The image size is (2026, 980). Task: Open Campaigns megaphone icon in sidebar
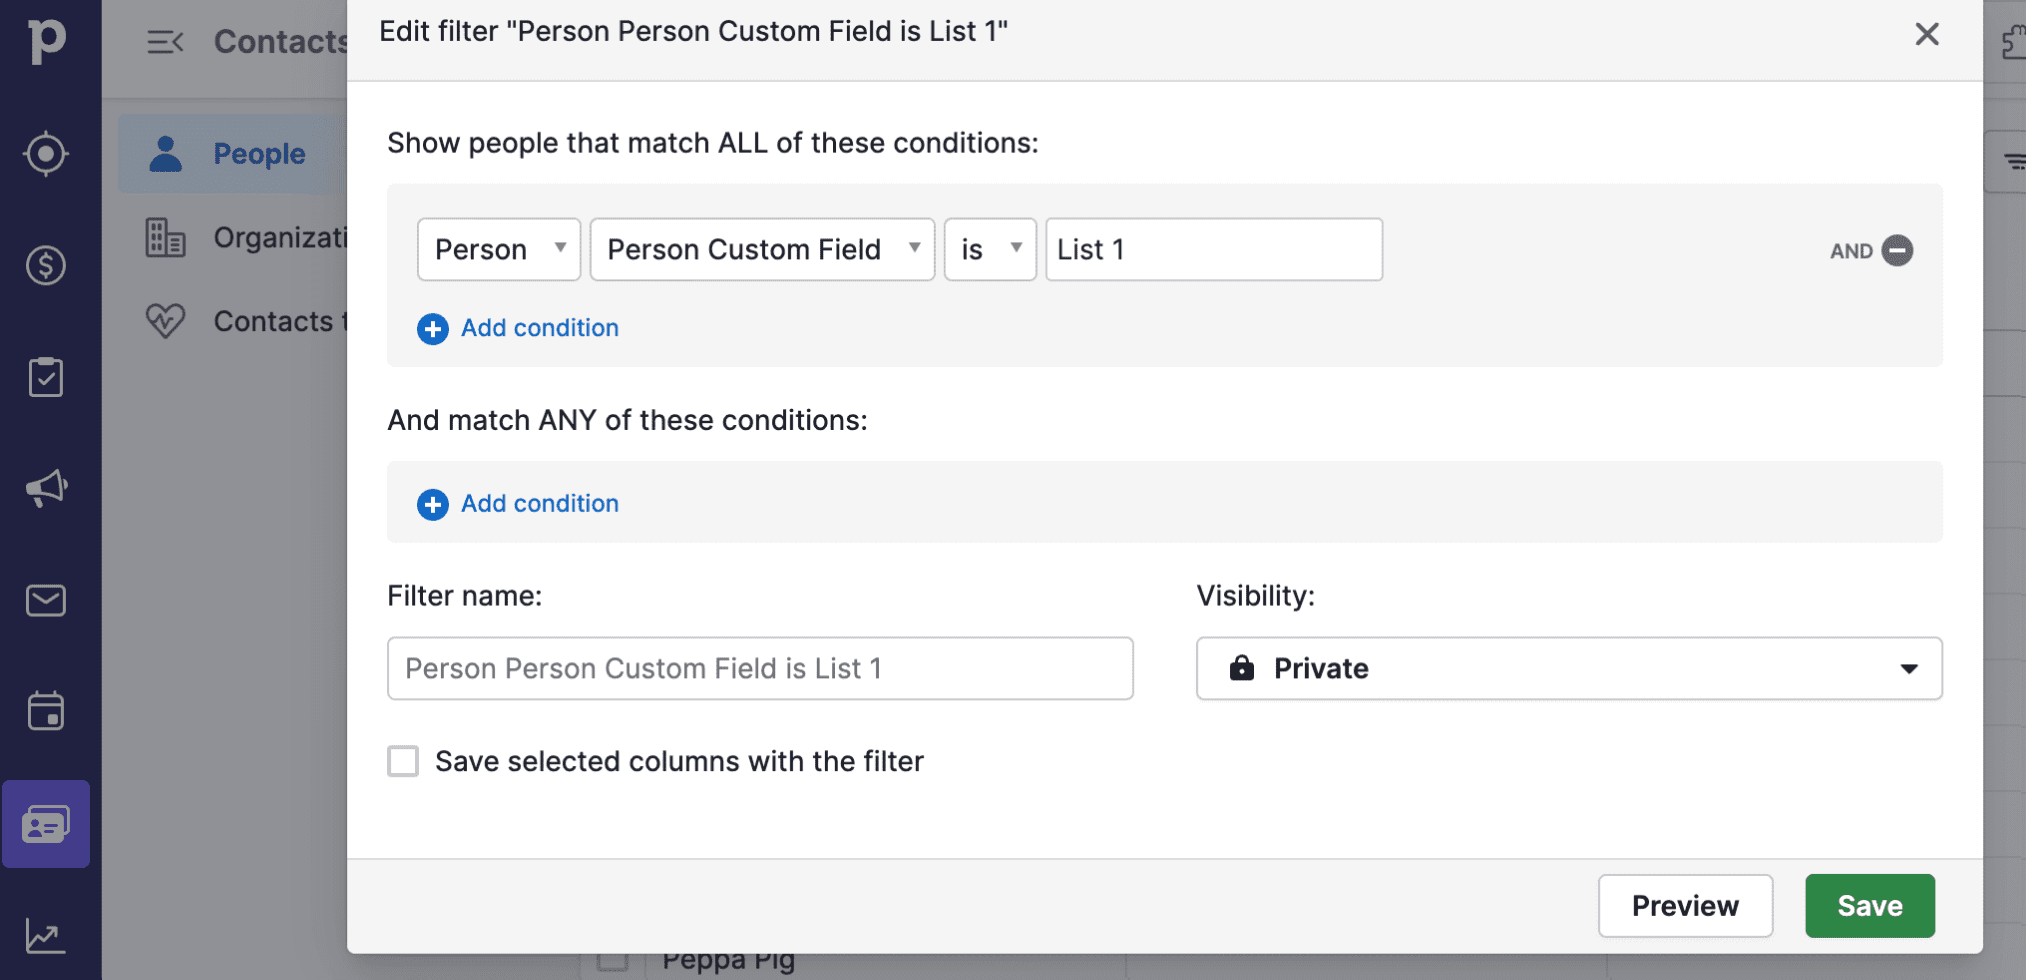[46, 488]
